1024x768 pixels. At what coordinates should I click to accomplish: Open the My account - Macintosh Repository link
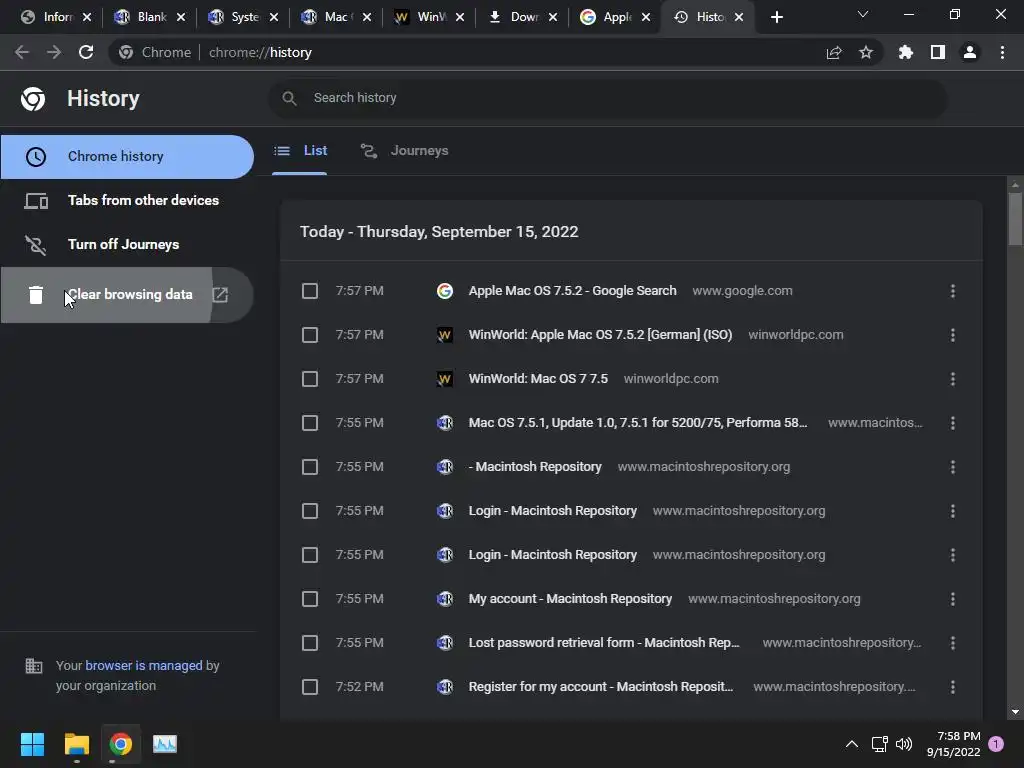570,599
